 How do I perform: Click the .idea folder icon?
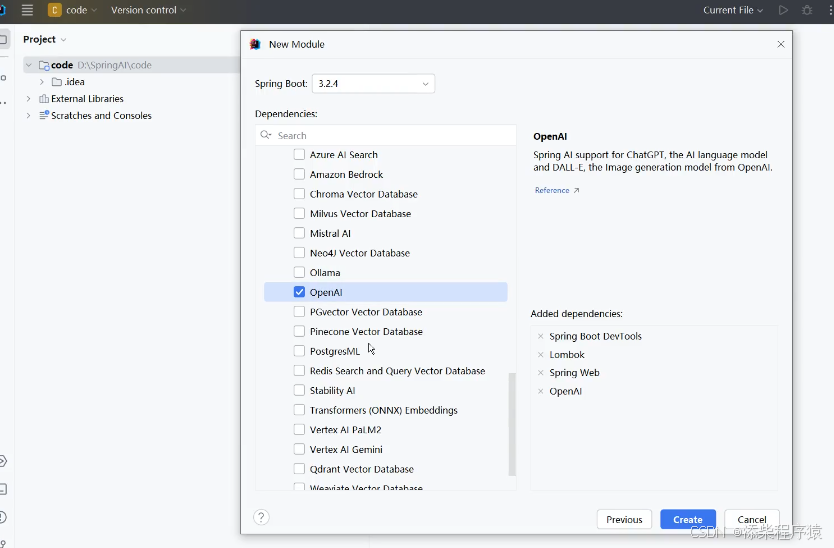pos(56,82)
